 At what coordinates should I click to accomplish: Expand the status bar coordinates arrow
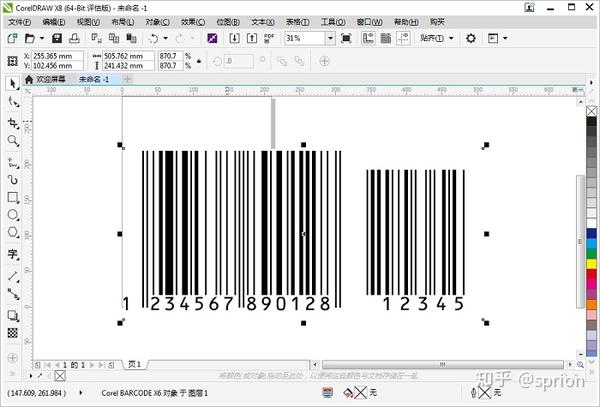pyautogui.click(x=80, y=392)
